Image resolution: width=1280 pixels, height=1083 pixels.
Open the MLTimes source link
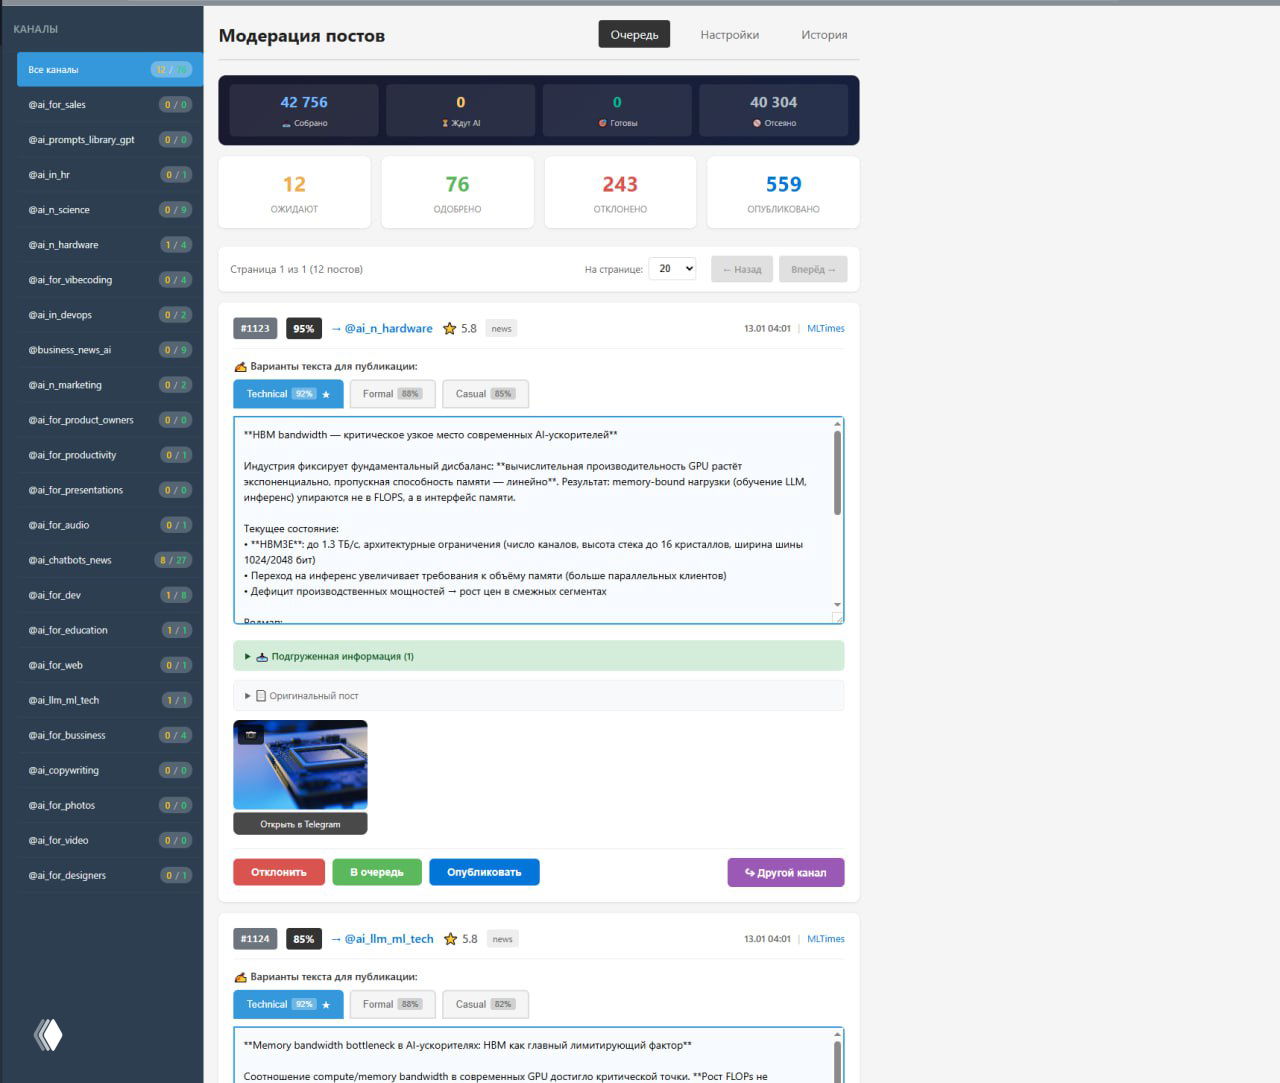(x=825, y=328)
